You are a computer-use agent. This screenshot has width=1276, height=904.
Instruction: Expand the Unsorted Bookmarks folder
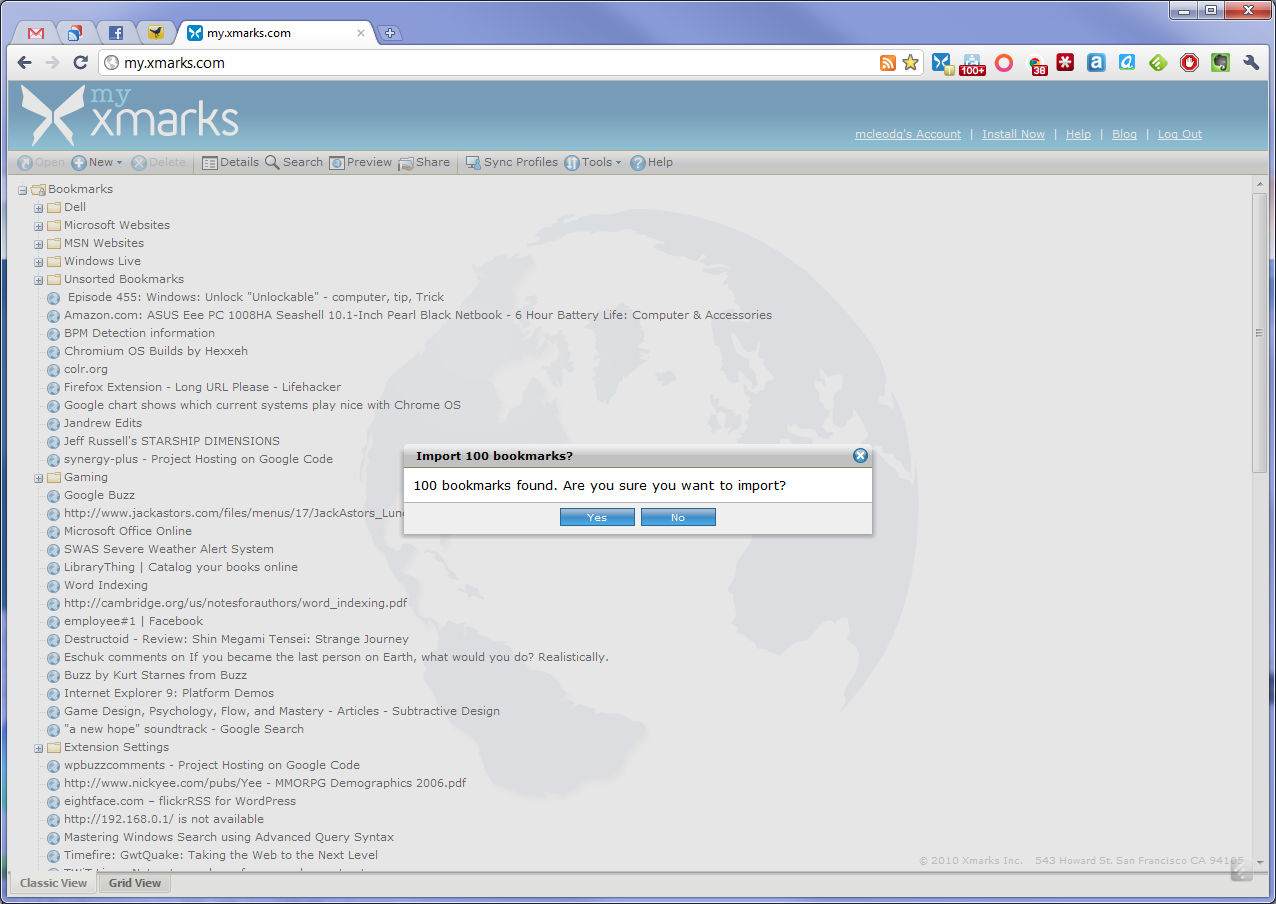39,280
